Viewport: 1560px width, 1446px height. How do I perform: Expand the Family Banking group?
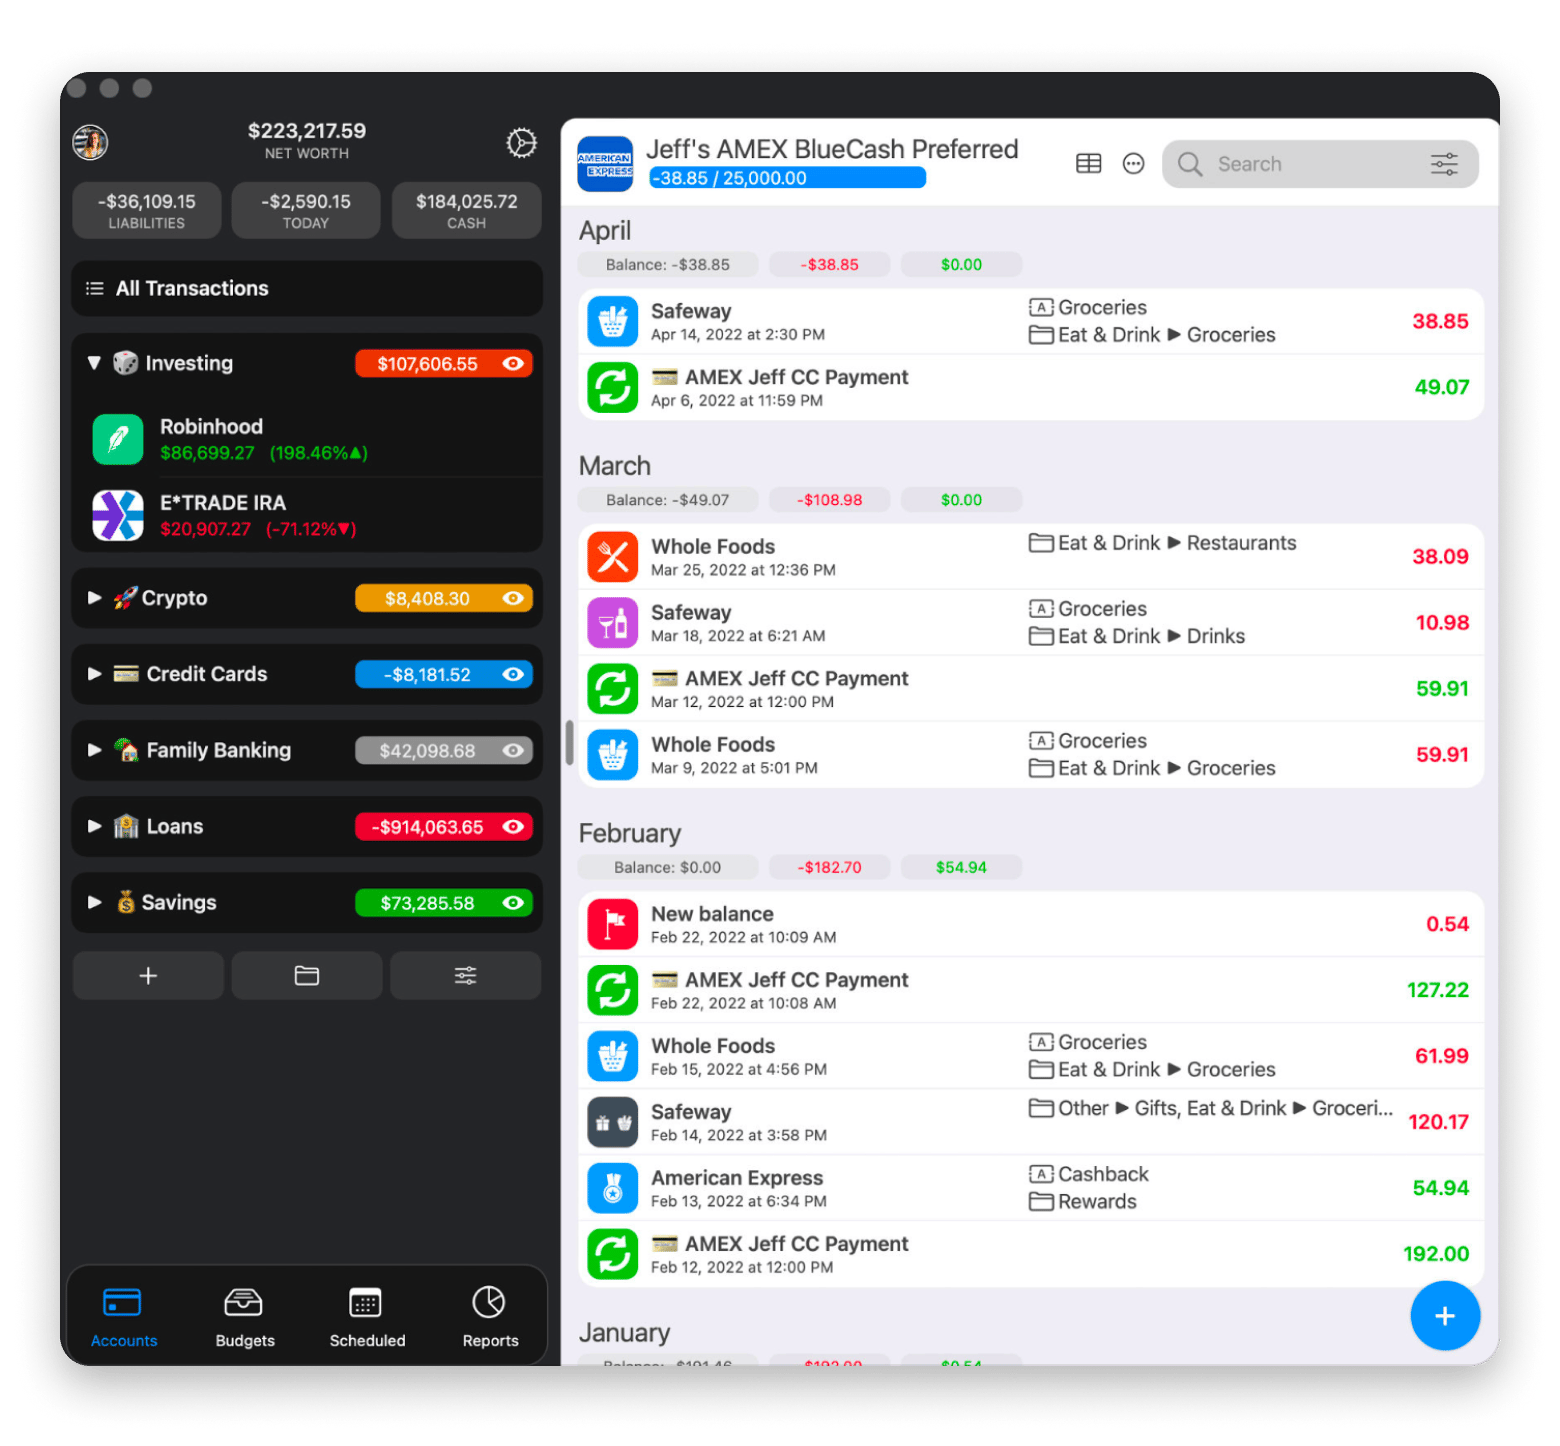pos(94,750)
